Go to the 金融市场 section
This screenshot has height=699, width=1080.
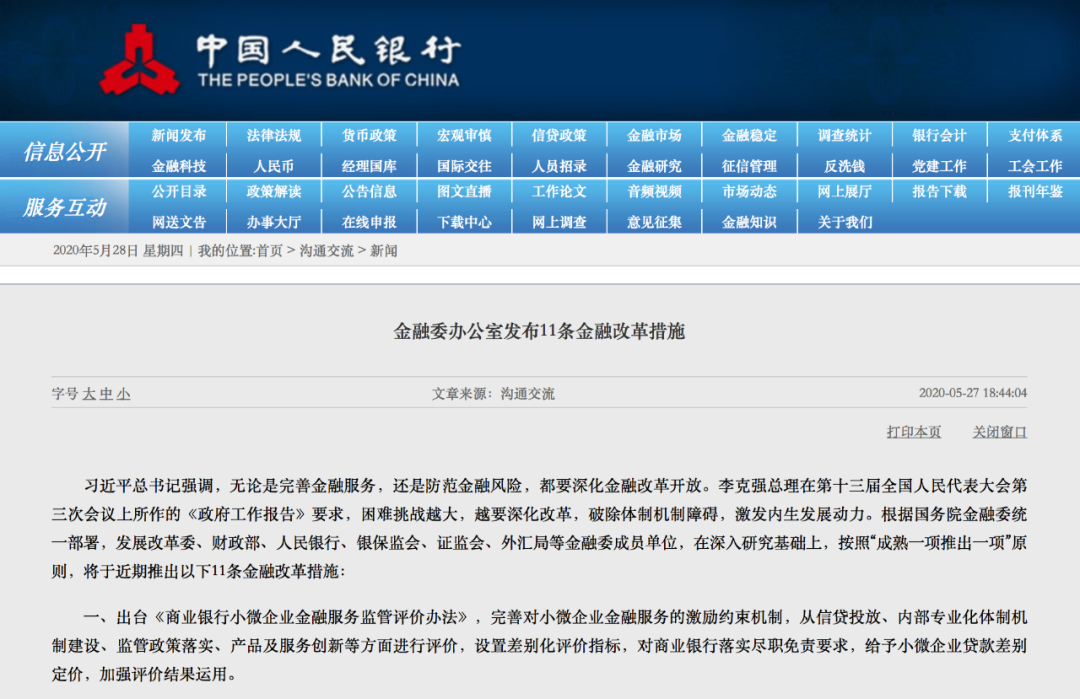coord(654,136)
